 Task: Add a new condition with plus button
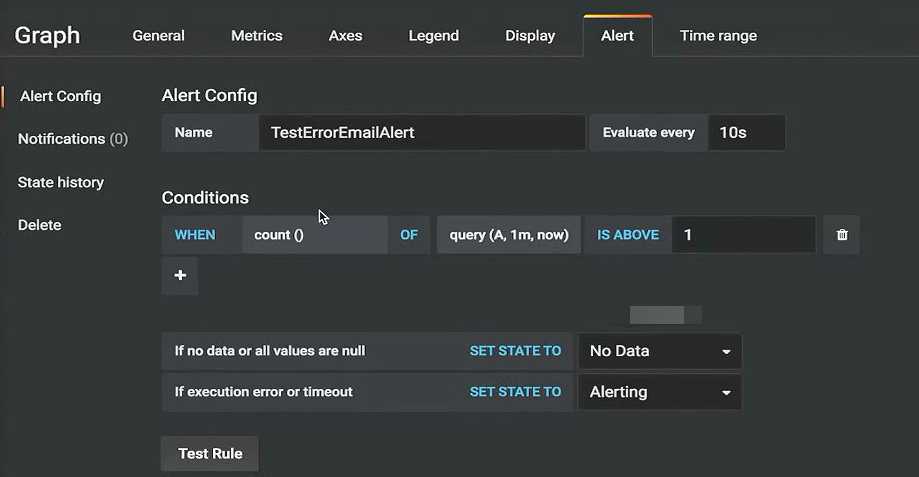pos(180,275)
